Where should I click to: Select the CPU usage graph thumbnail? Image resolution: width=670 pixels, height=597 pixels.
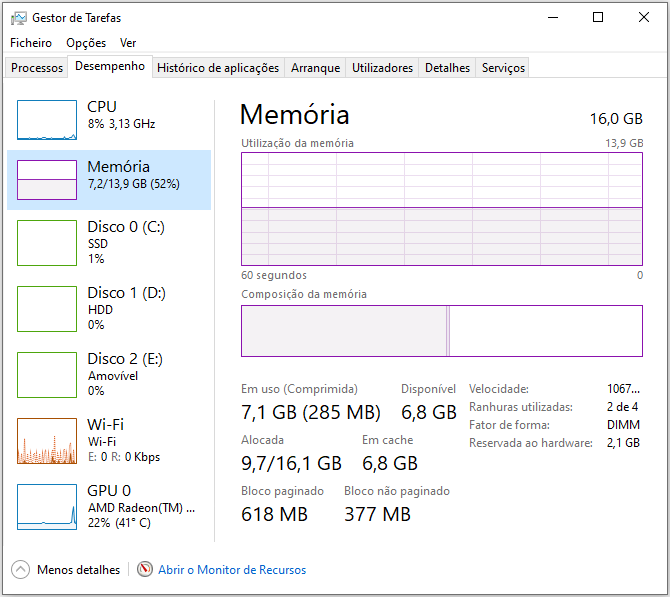click(47, 120)
